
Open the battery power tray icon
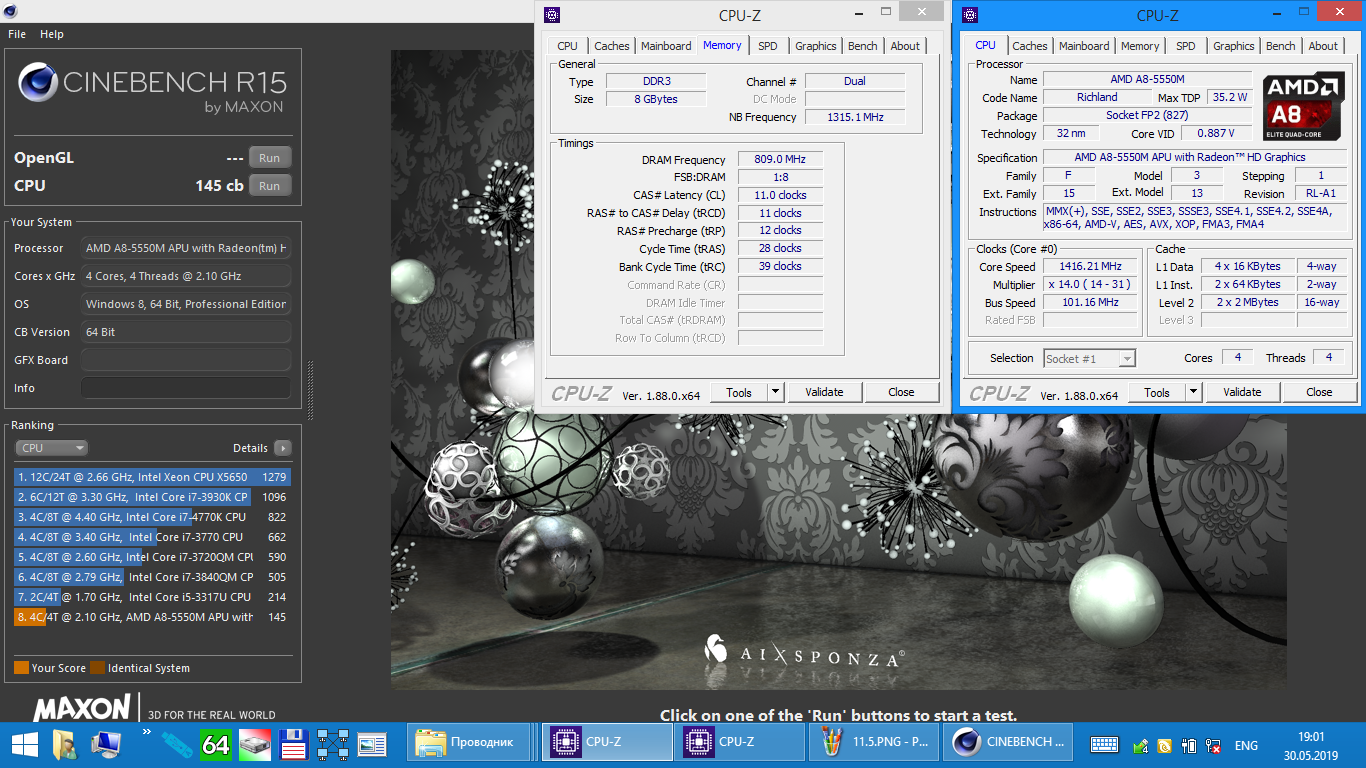(x=1189, y=745)
